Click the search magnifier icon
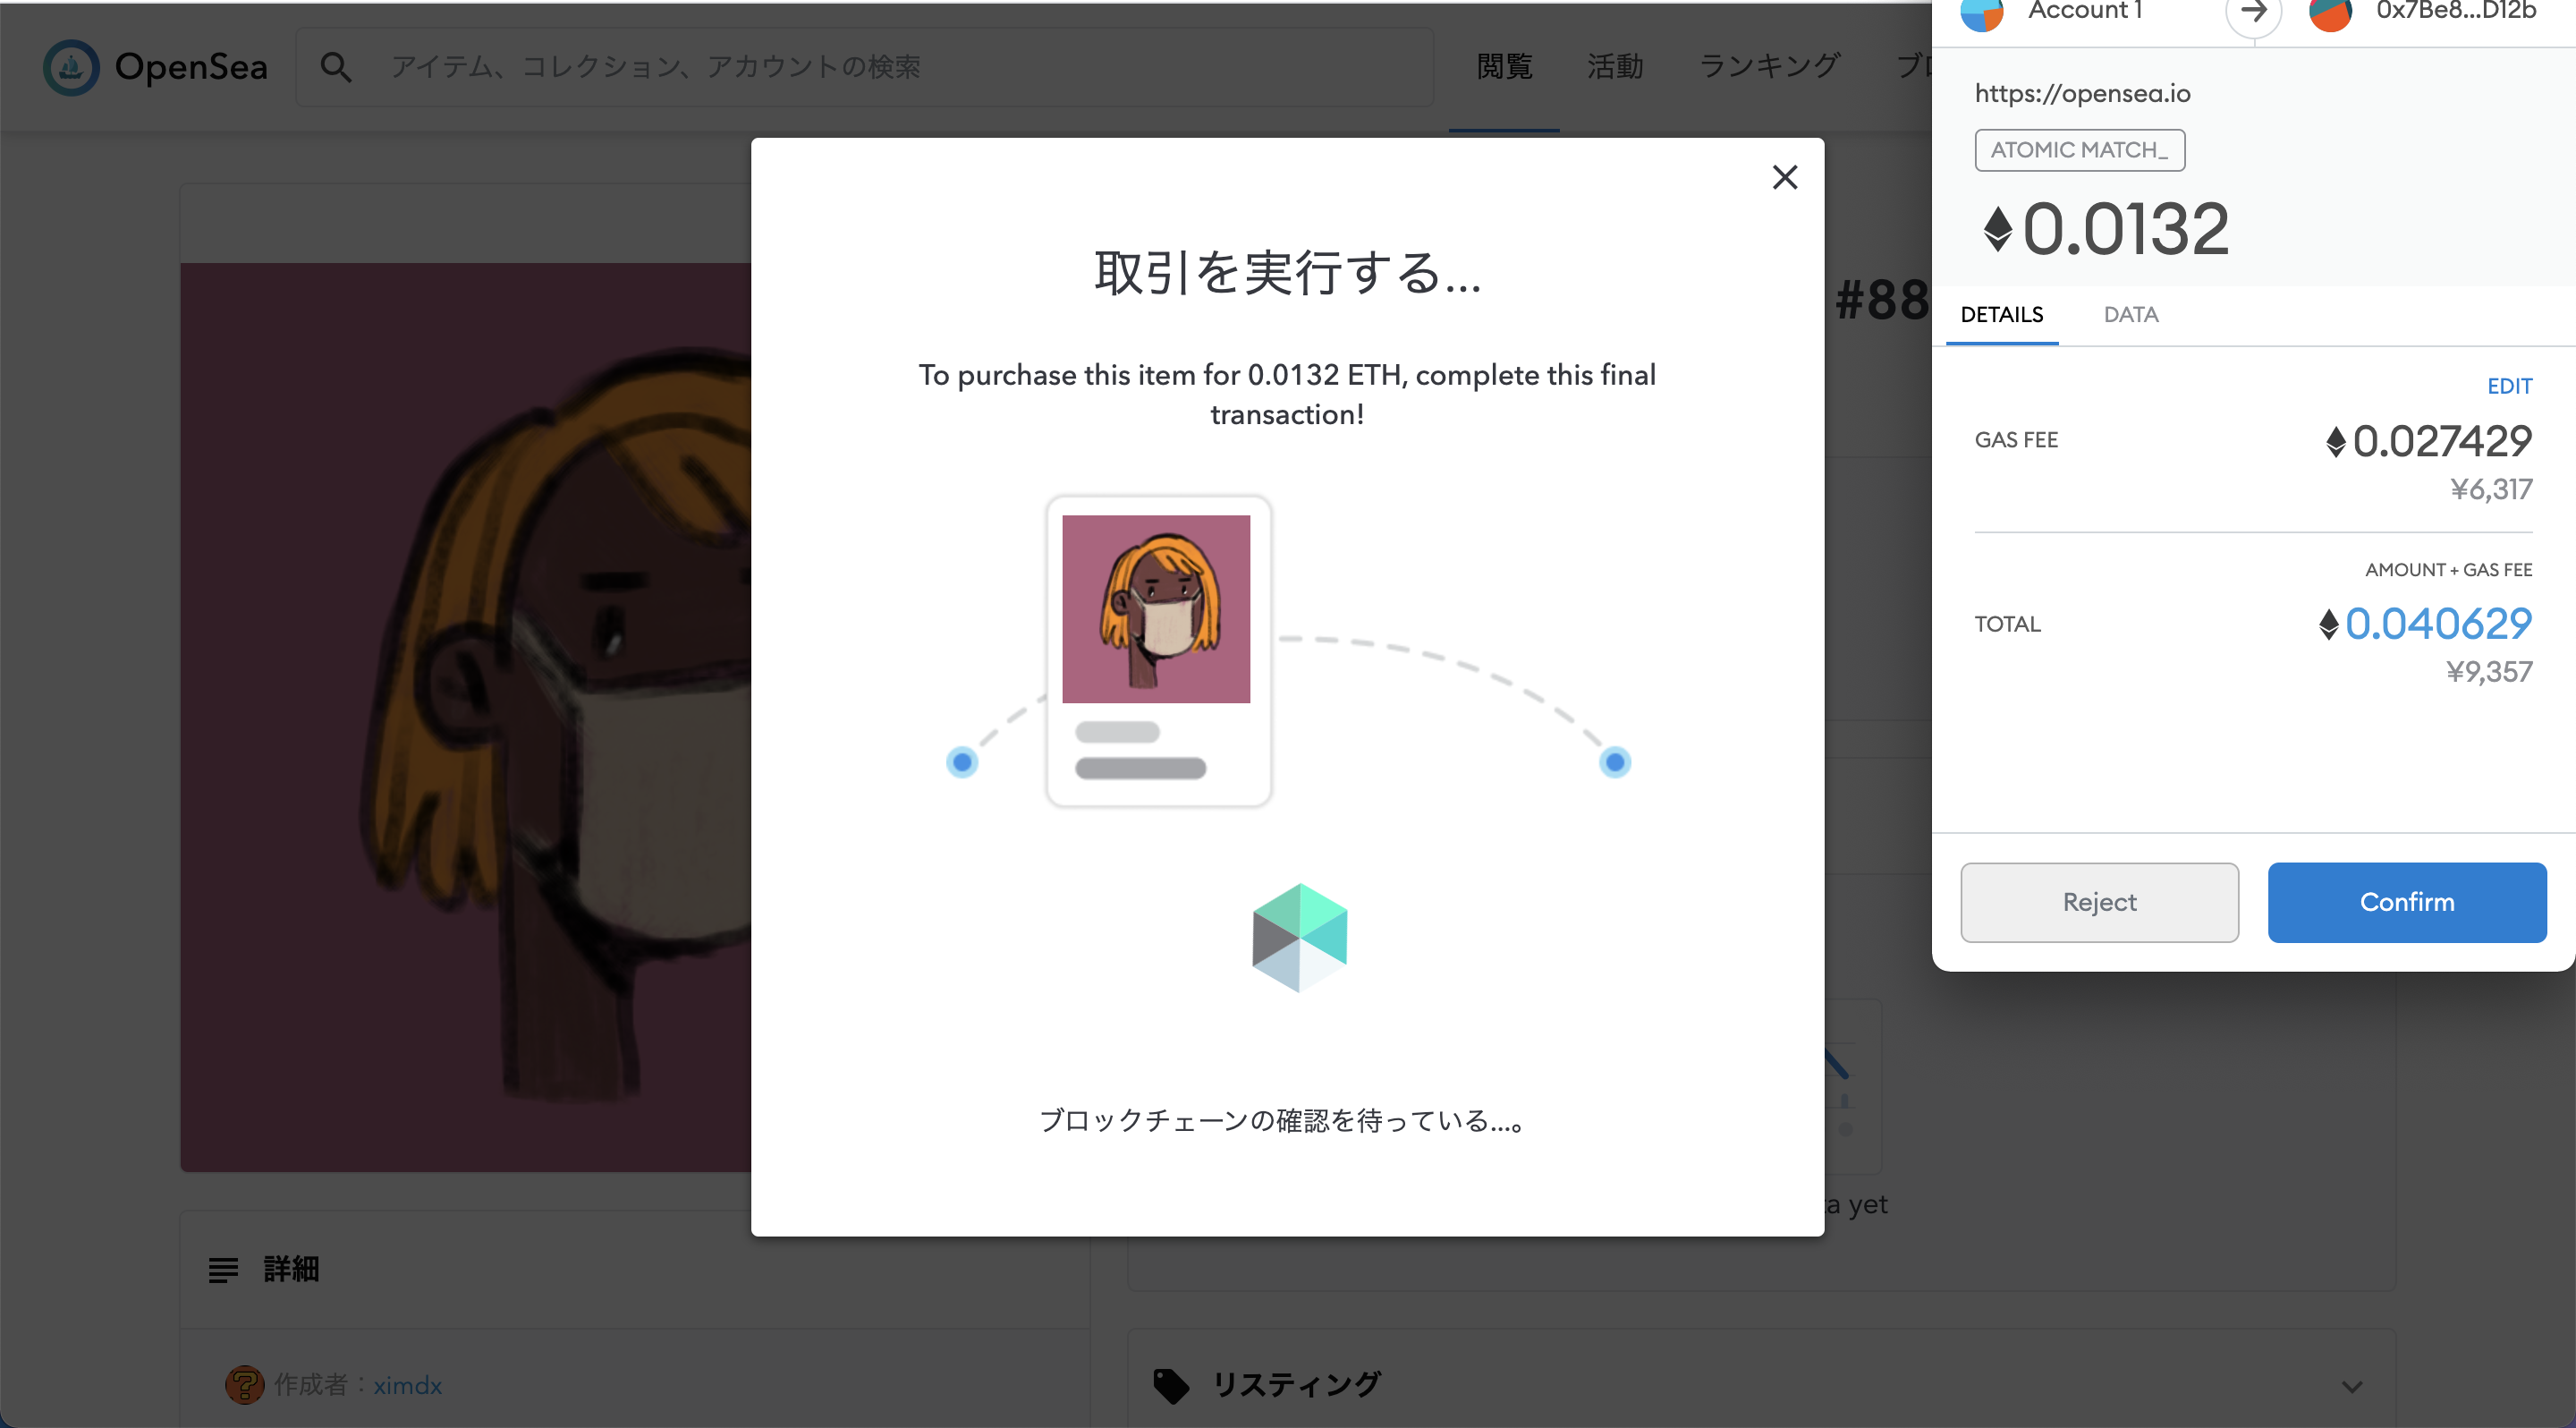The width and height of the screenshot is (2576, 1428). [336, 67]
